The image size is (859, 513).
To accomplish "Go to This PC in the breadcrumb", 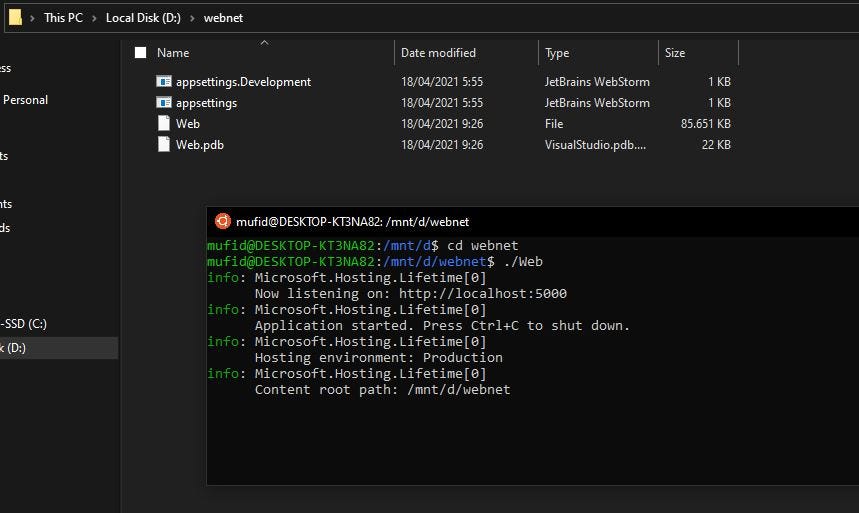I will 63,18.
